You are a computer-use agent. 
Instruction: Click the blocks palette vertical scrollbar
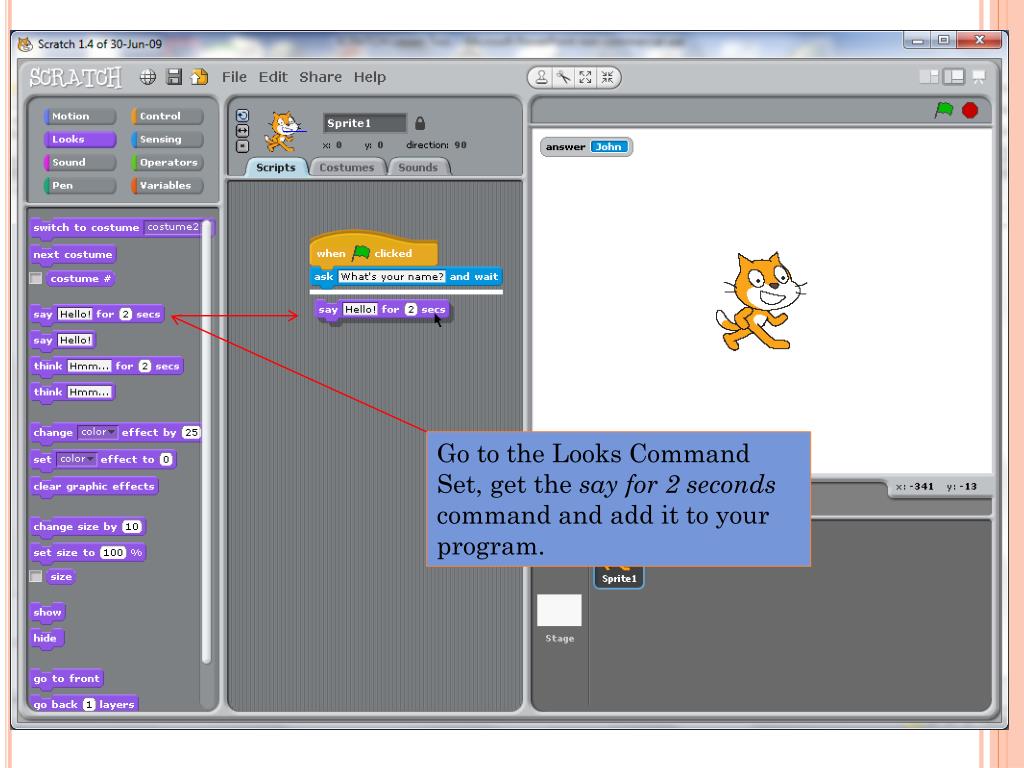click(x=206, y=441)
